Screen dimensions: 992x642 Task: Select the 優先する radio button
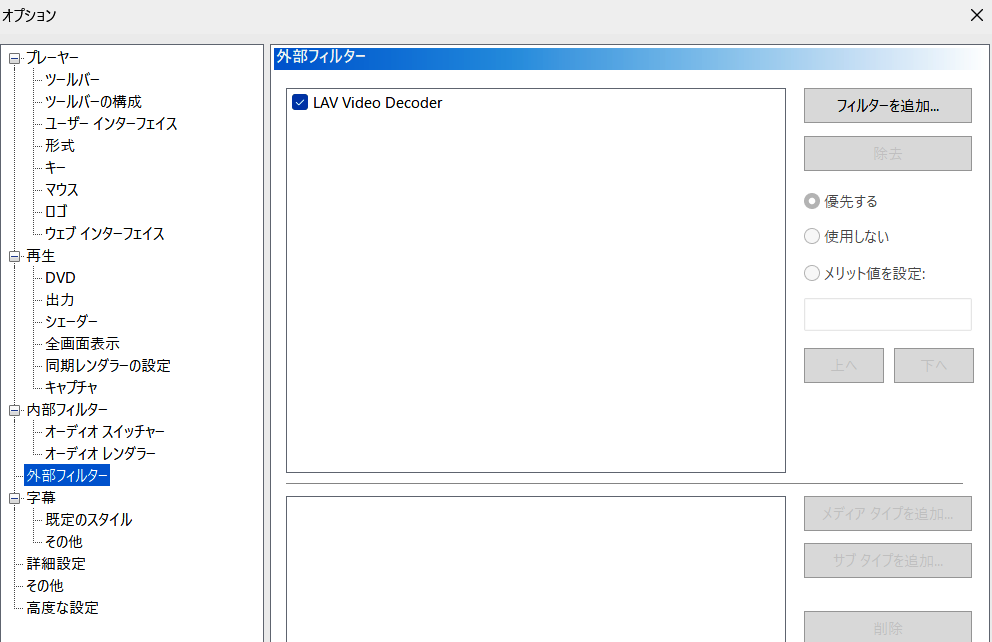click(812, 201)
